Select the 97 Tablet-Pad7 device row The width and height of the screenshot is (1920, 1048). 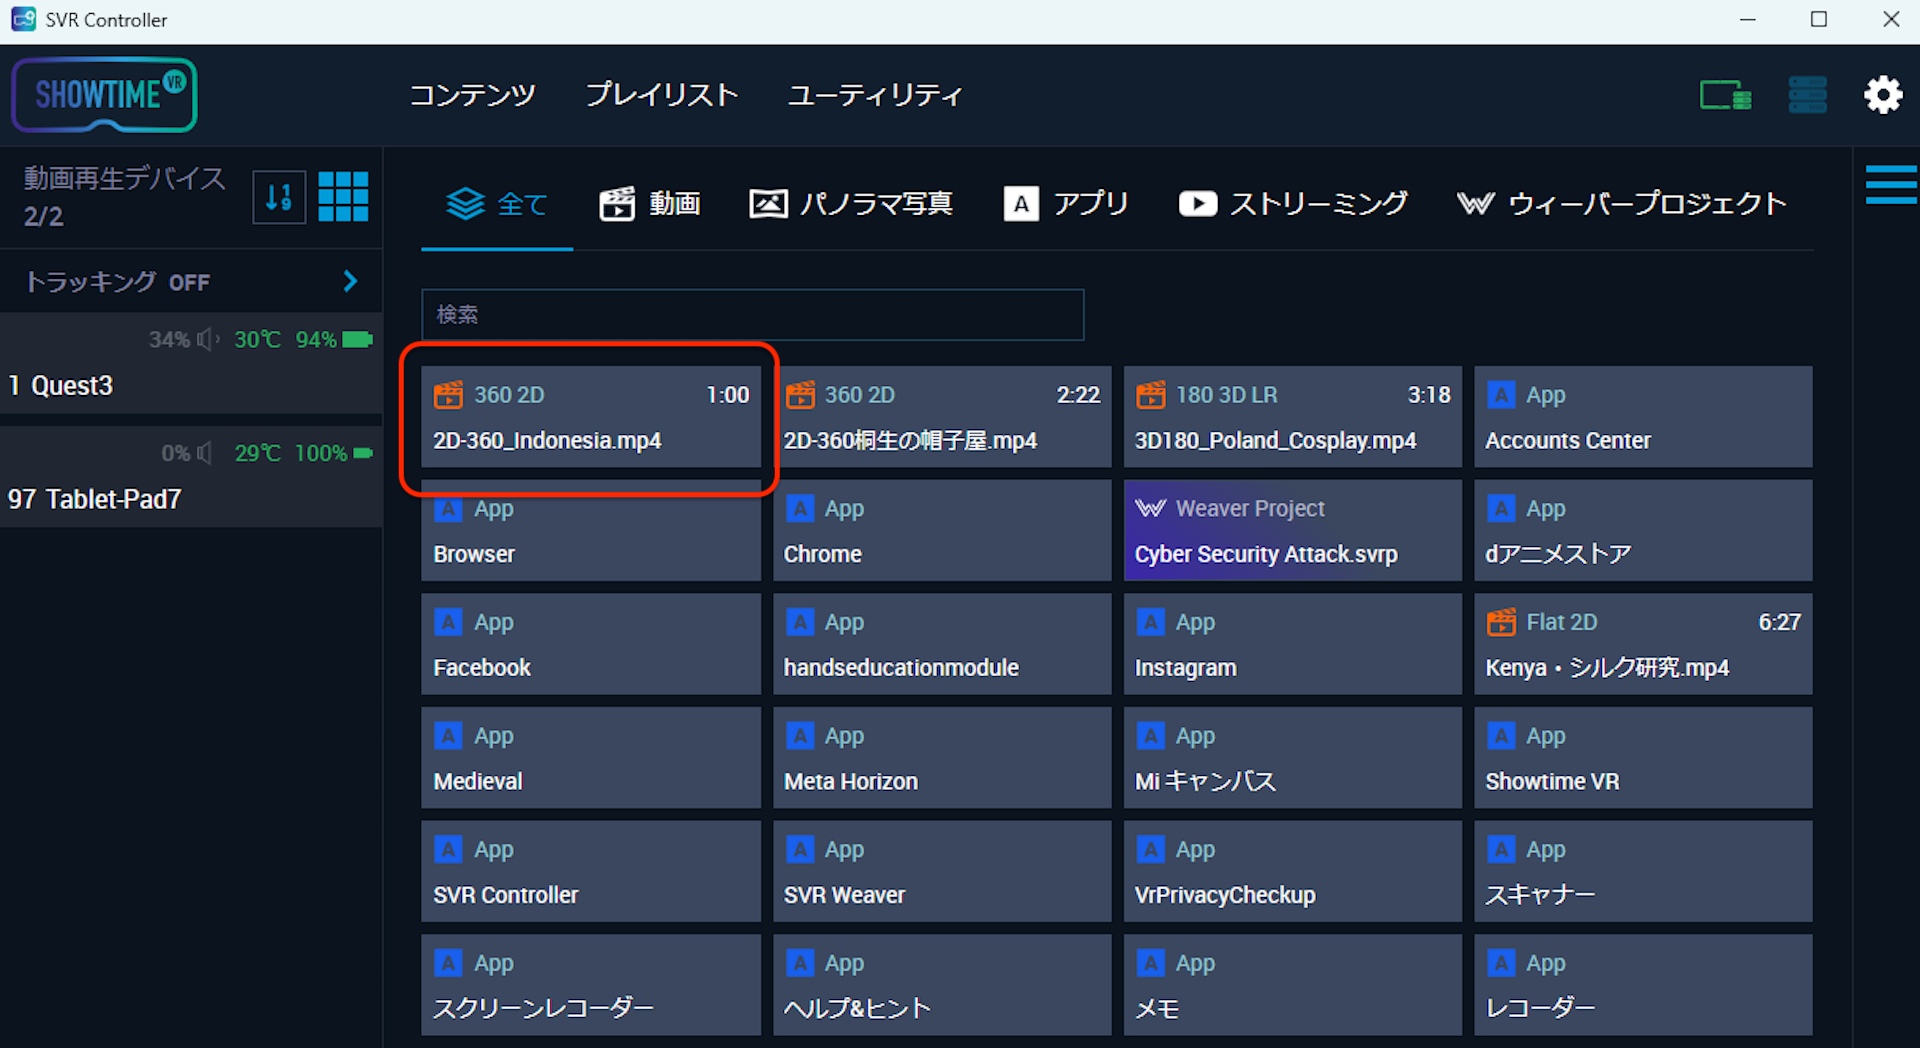(x=191, y=477)
